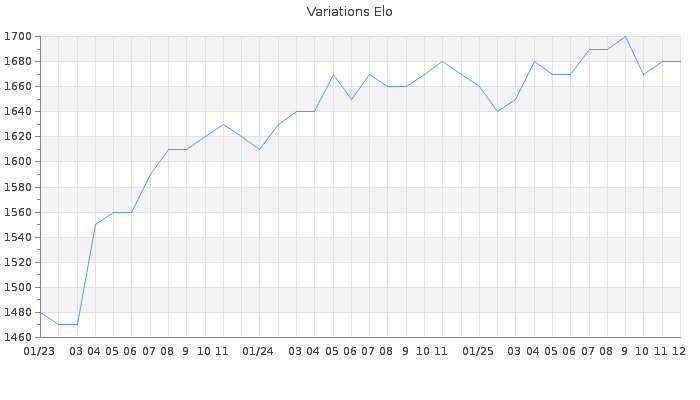Click the 1620 y-axis label
This screenshot has height=400, width=700.
(x=18, y=137)
